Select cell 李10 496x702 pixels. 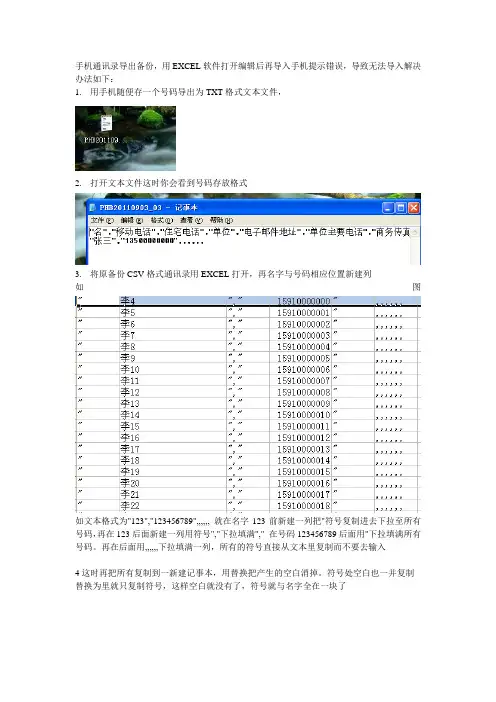[173, 369]
